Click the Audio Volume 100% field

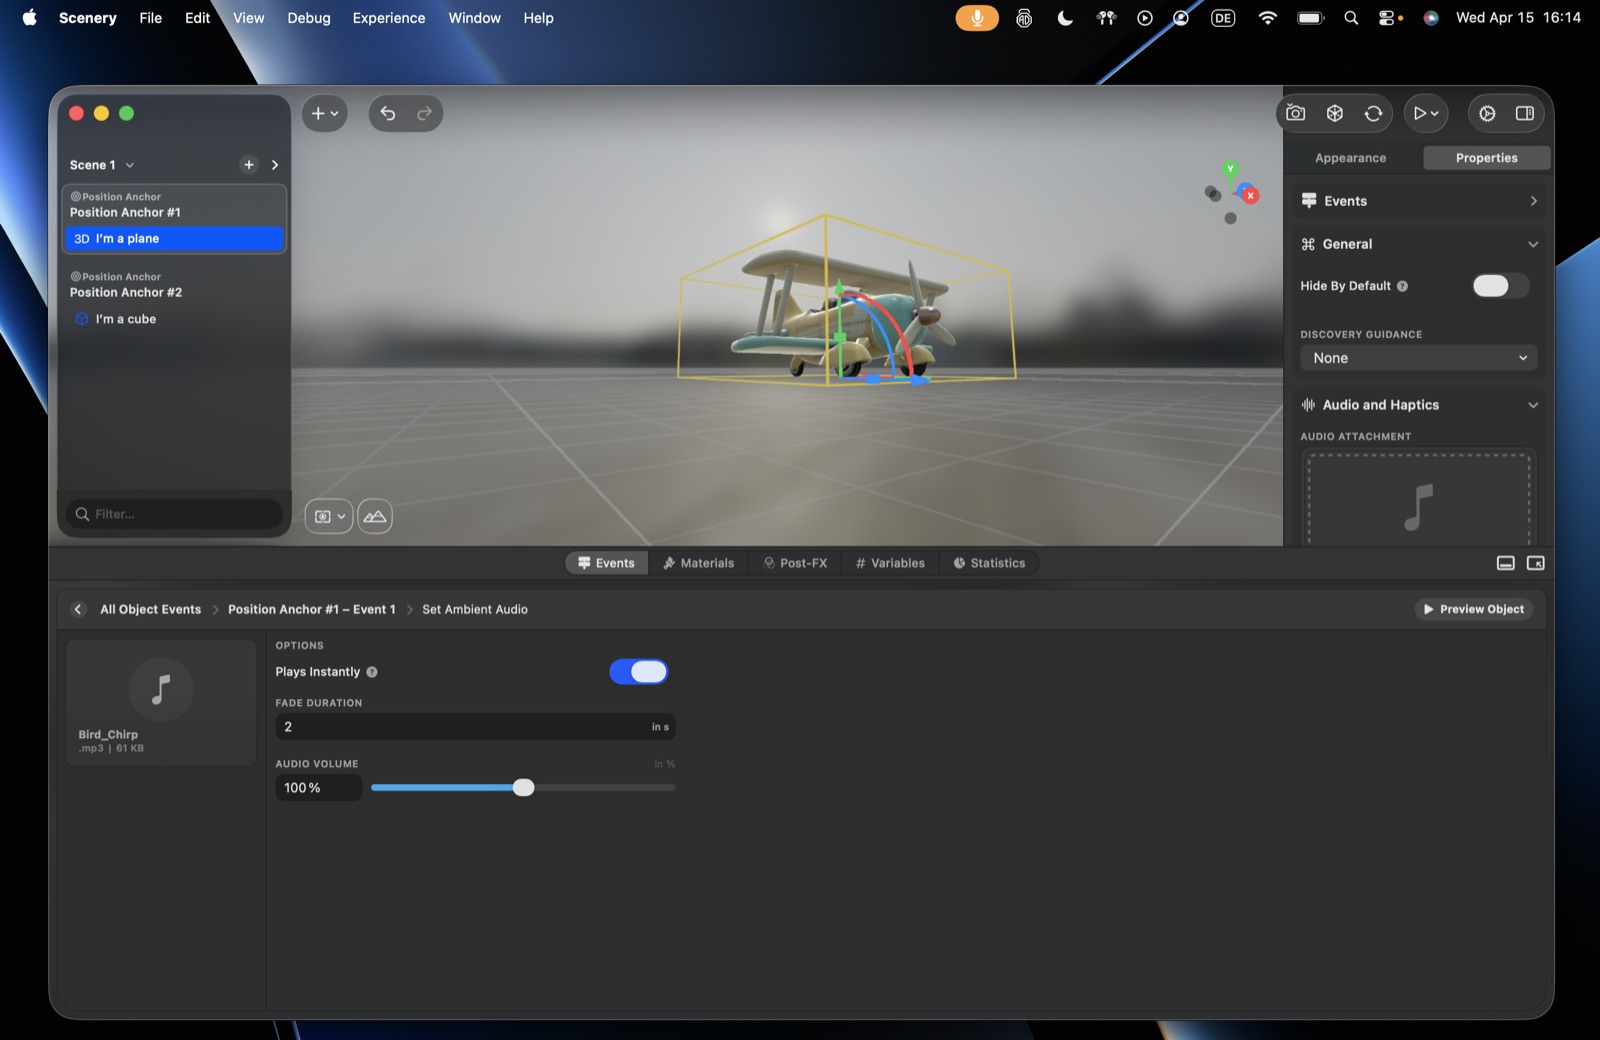pos(318,788)
